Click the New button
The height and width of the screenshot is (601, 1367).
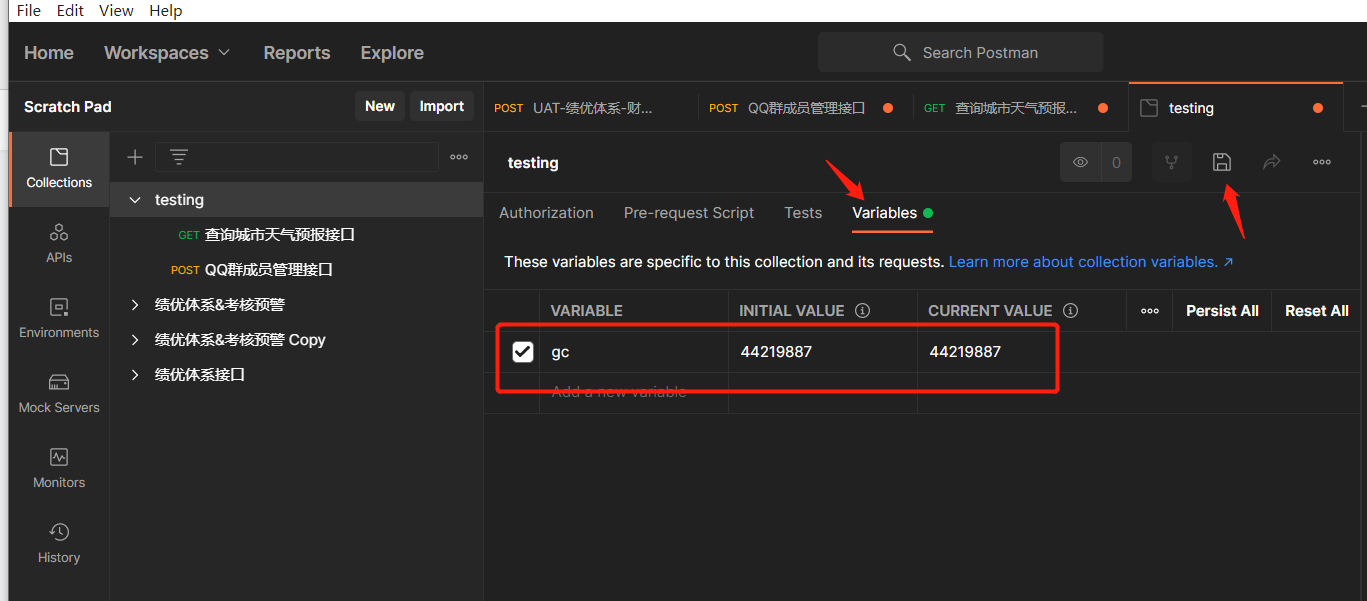tap(380, 106)
